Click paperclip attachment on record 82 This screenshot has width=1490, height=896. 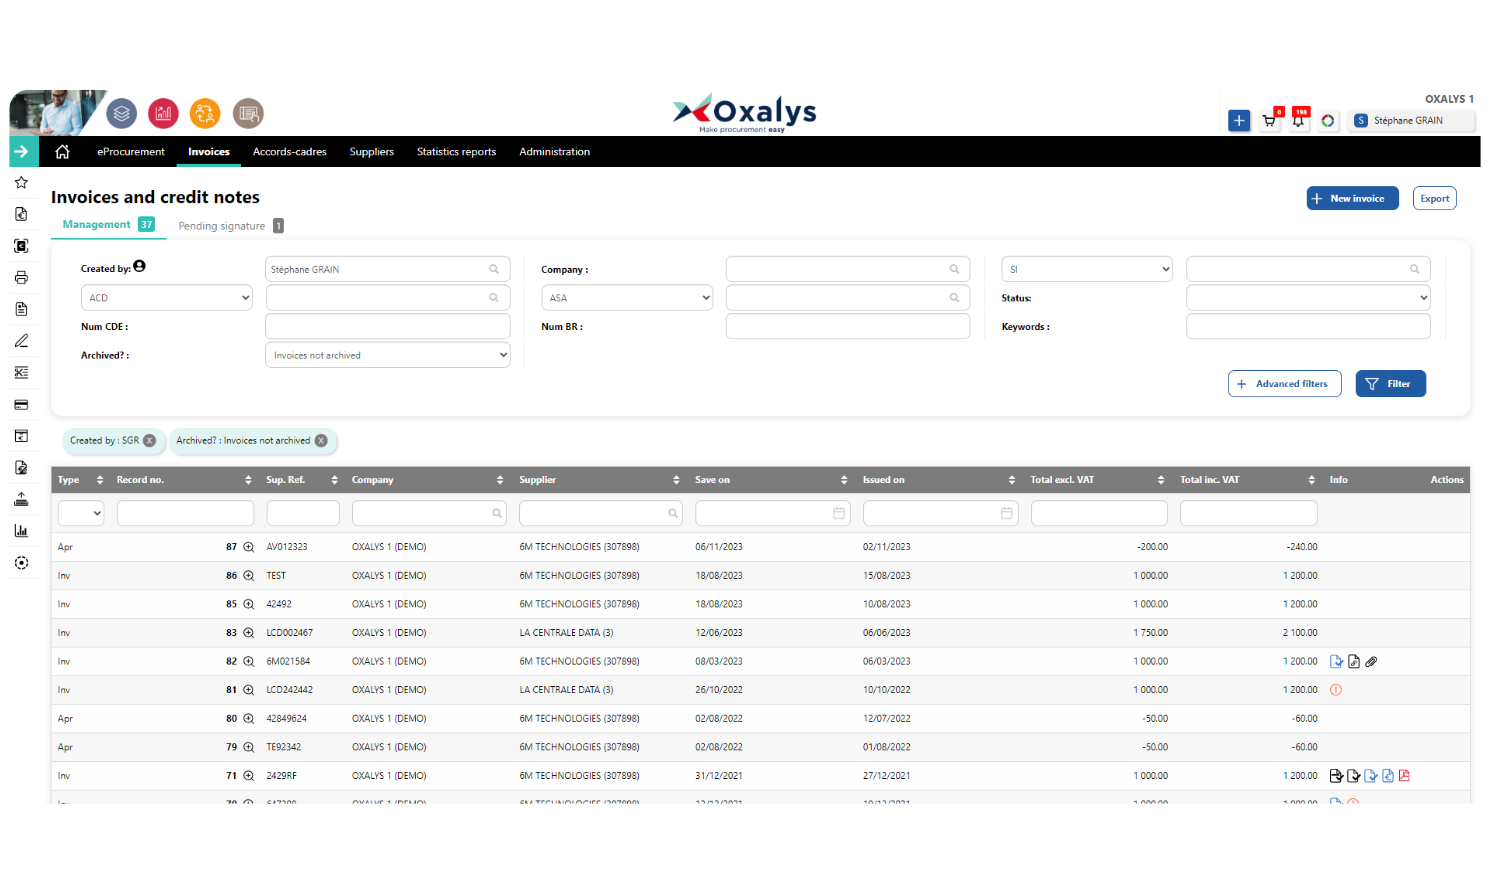coord(1371,661)
